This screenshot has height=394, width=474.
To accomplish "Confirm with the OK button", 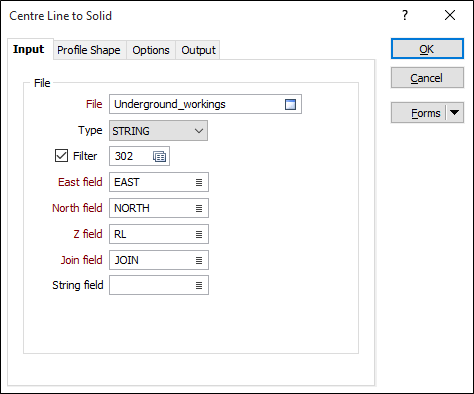I will [427, 49].
